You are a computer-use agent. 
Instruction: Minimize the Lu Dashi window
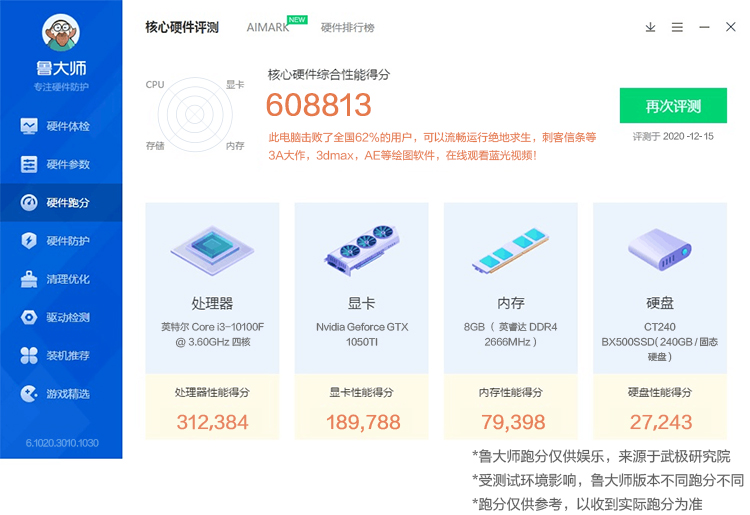[704, 27]
